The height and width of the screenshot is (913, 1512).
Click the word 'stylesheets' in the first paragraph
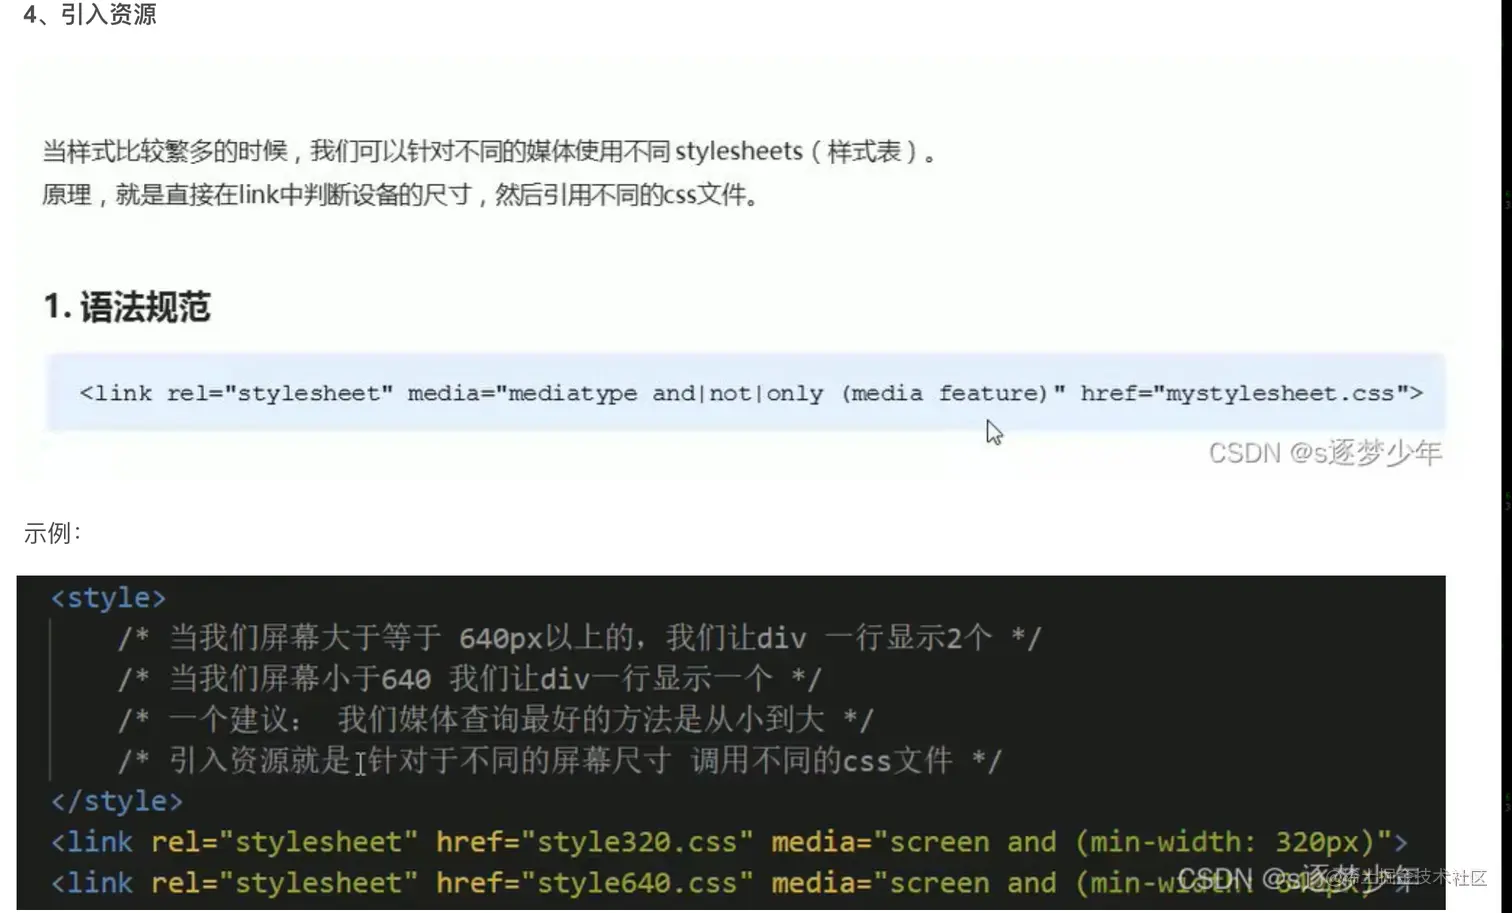739,152
